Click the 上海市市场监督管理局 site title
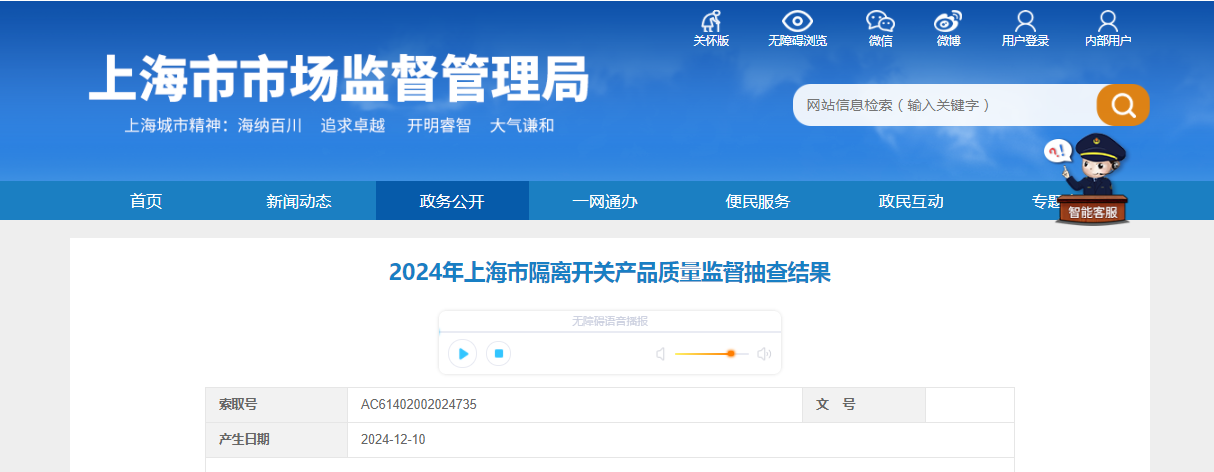The width and height of the screenshot is (1214, 472). (339, 78)
